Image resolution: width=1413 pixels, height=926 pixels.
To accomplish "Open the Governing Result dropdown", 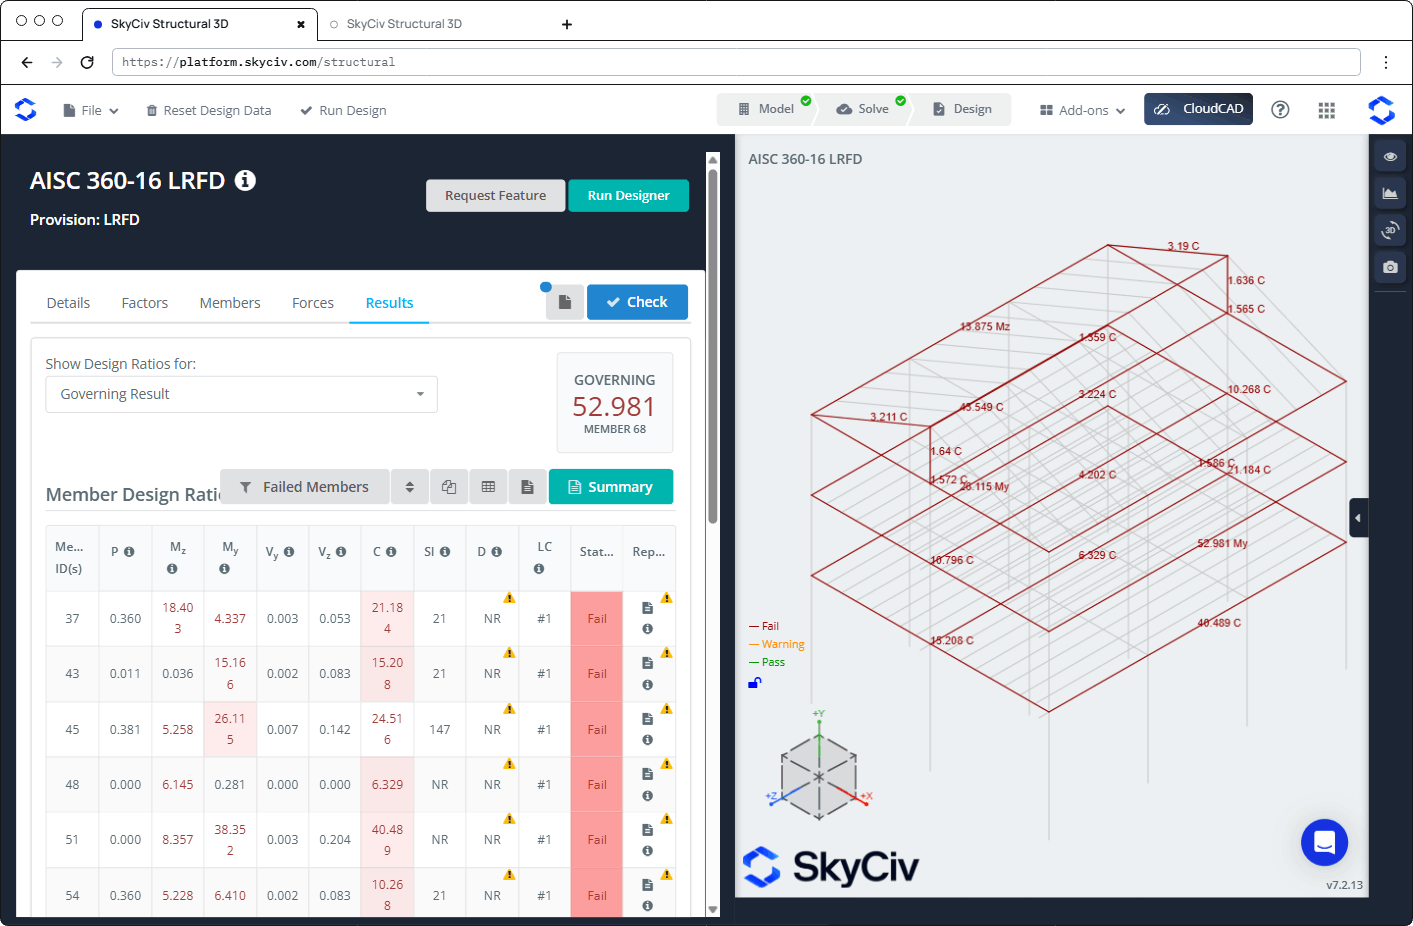I will click(x=242, y=394).
